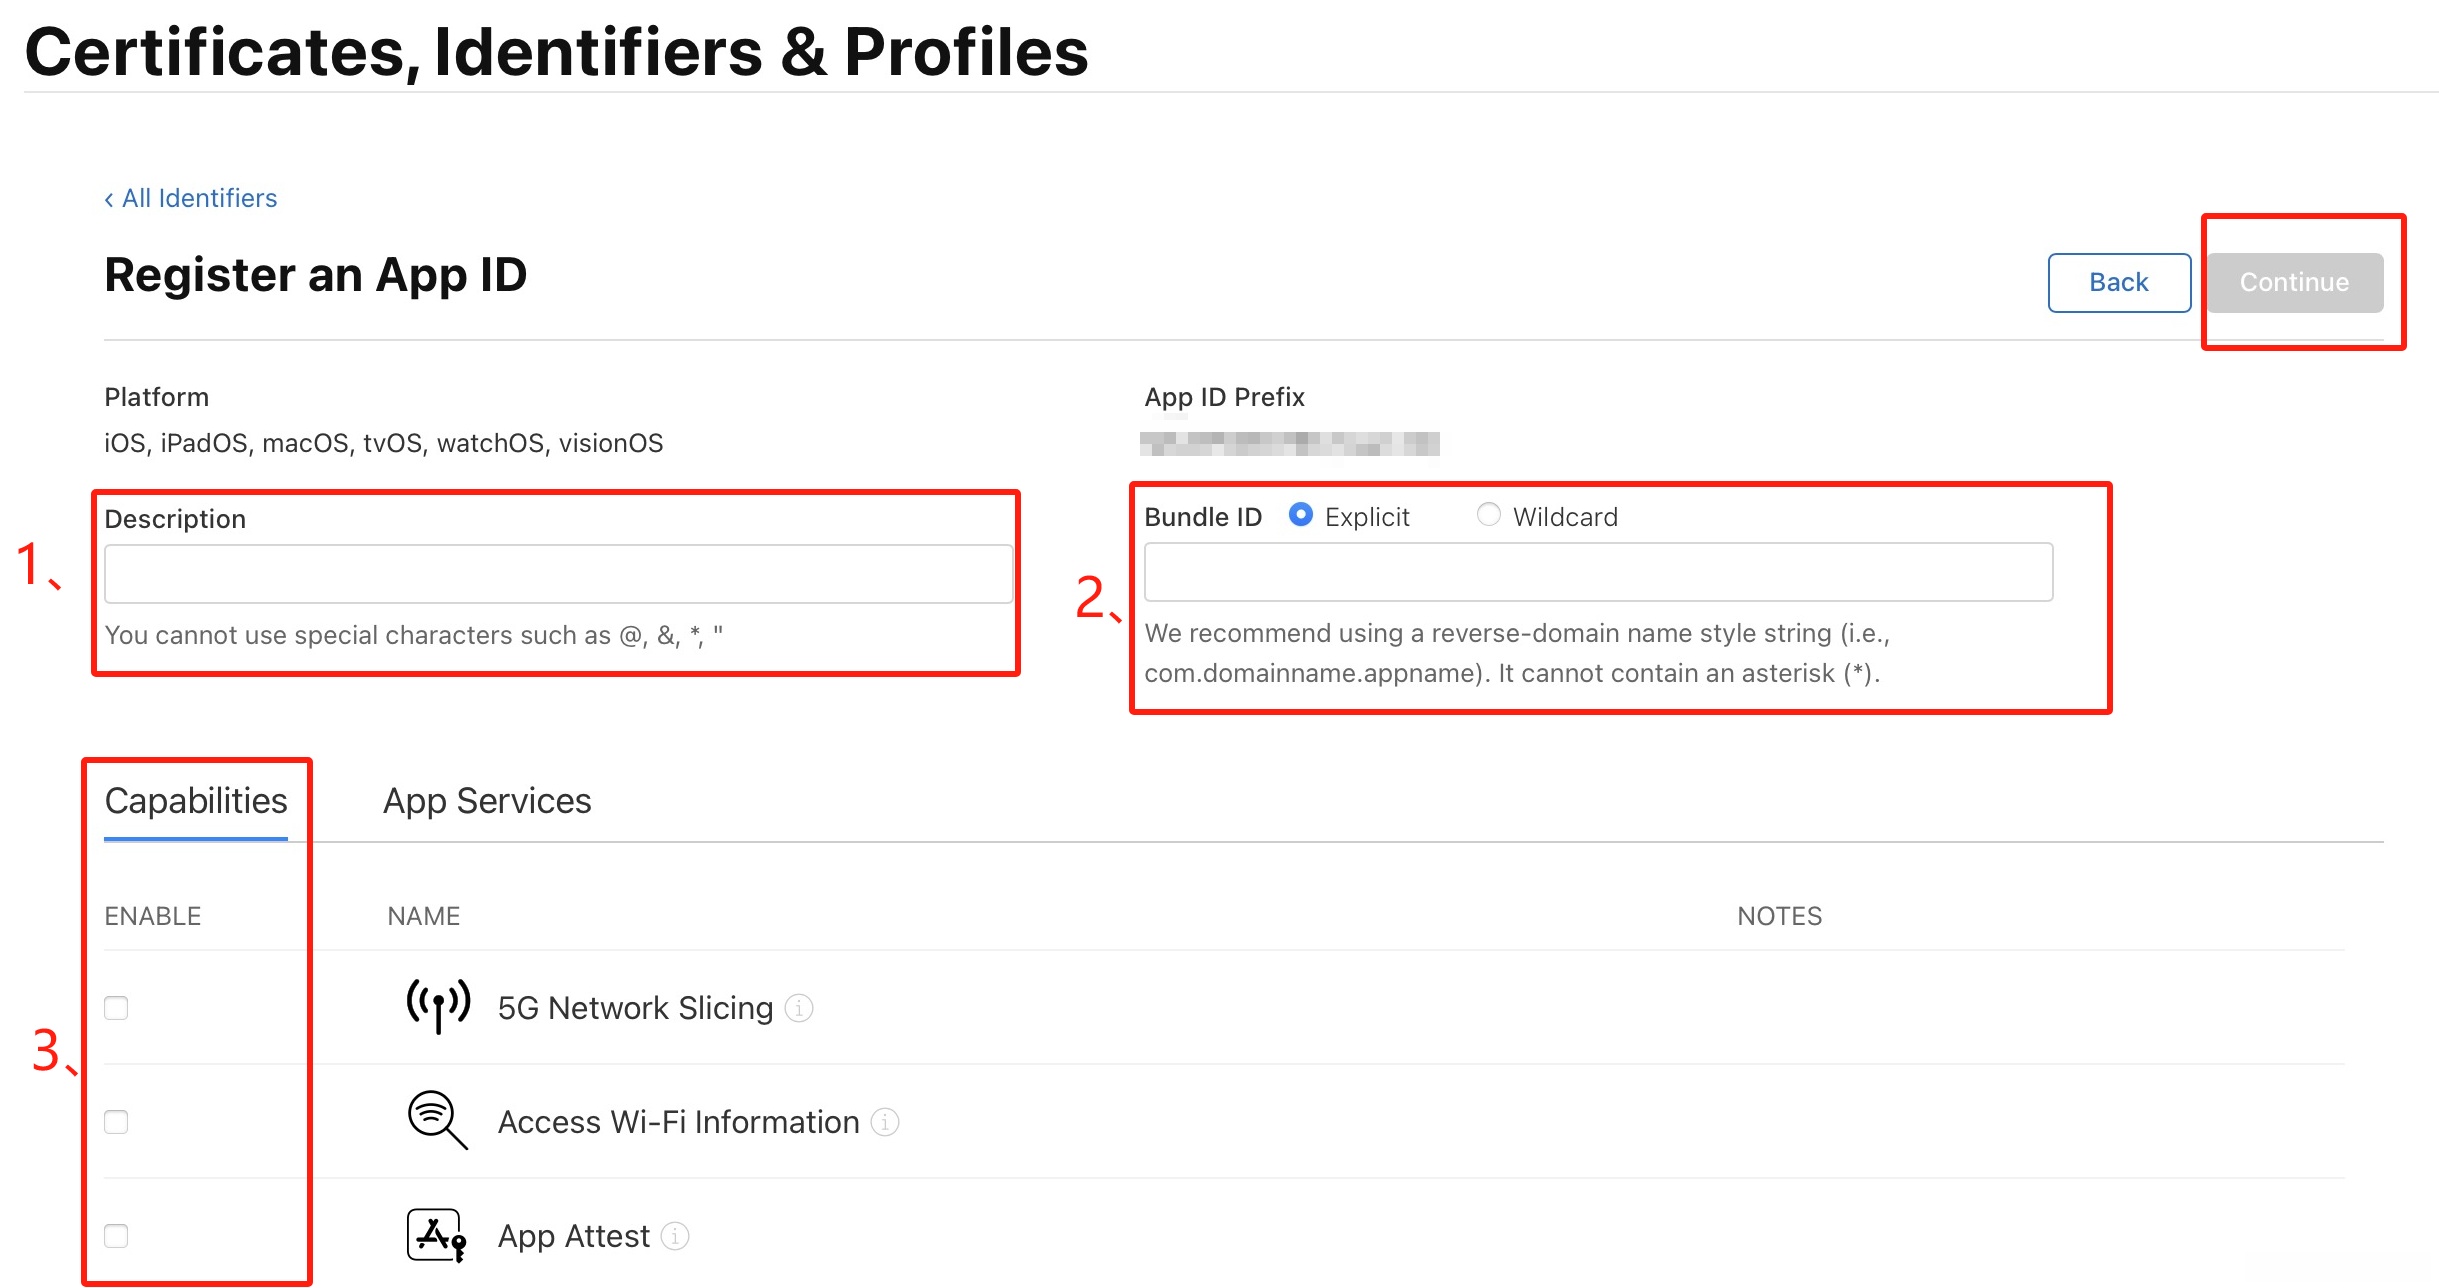This screenshot has height=1288, width=2439.
Task: Click the App Attest capability name
Action: (x=574, y=1237)
